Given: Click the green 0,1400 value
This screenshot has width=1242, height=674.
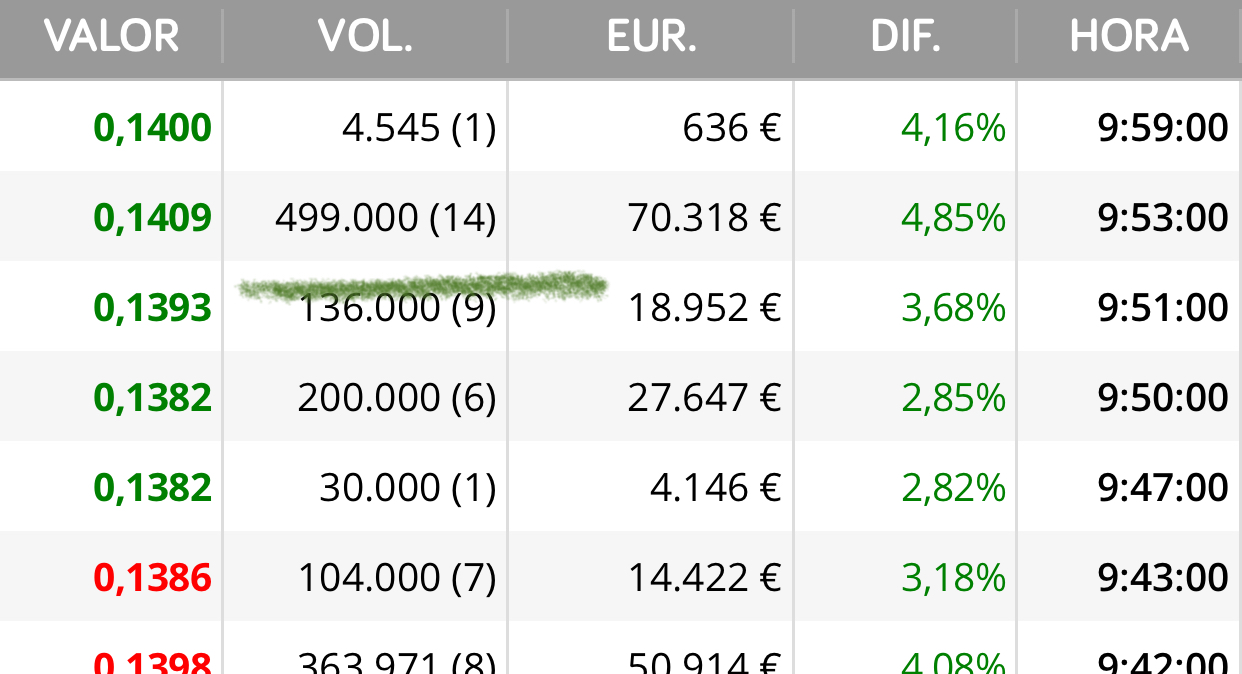Looking at the screenshot, I should [x=153, y=128].
